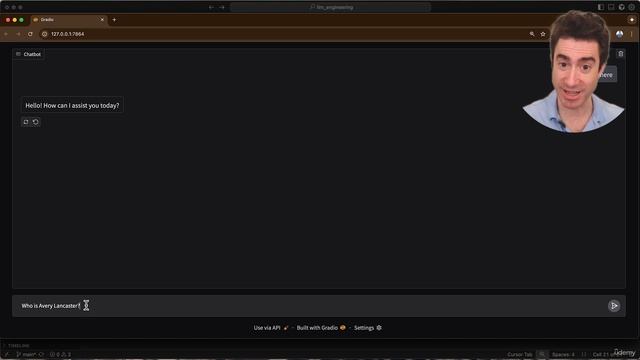
Task: Open the browser three-dot menu
Action: pos(631,34)
